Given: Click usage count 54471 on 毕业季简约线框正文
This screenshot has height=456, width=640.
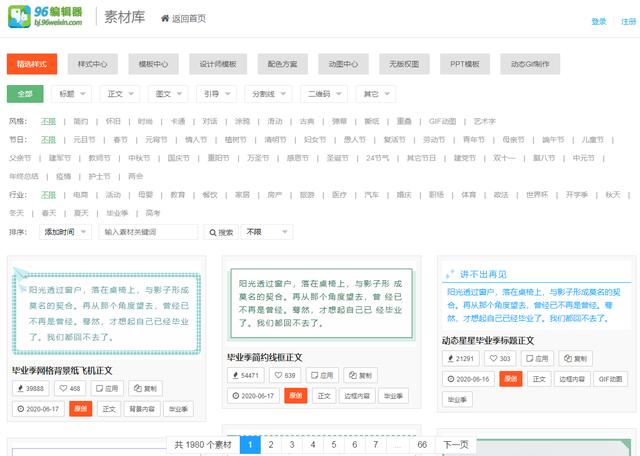Looking at the screenshot, I should (246, 375).
